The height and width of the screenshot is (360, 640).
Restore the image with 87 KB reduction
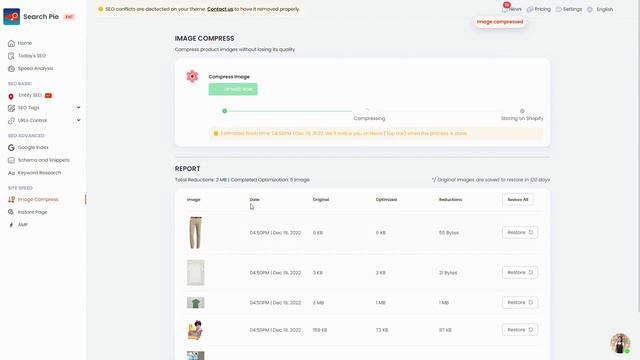click(520, 329)
